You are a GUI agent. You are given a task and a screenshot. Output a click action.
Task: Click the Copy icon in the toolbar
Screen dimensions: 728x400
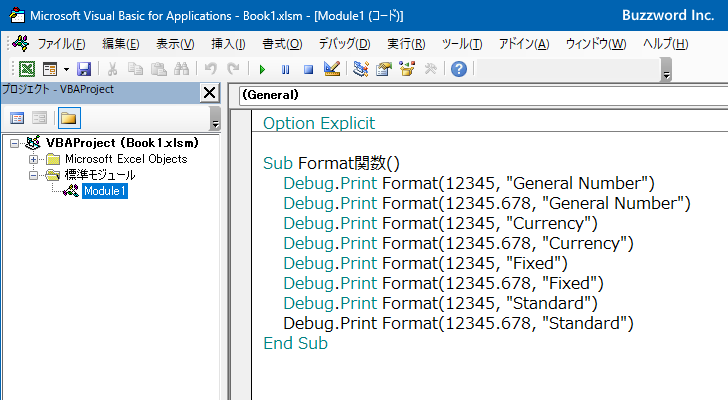point(135,69)
